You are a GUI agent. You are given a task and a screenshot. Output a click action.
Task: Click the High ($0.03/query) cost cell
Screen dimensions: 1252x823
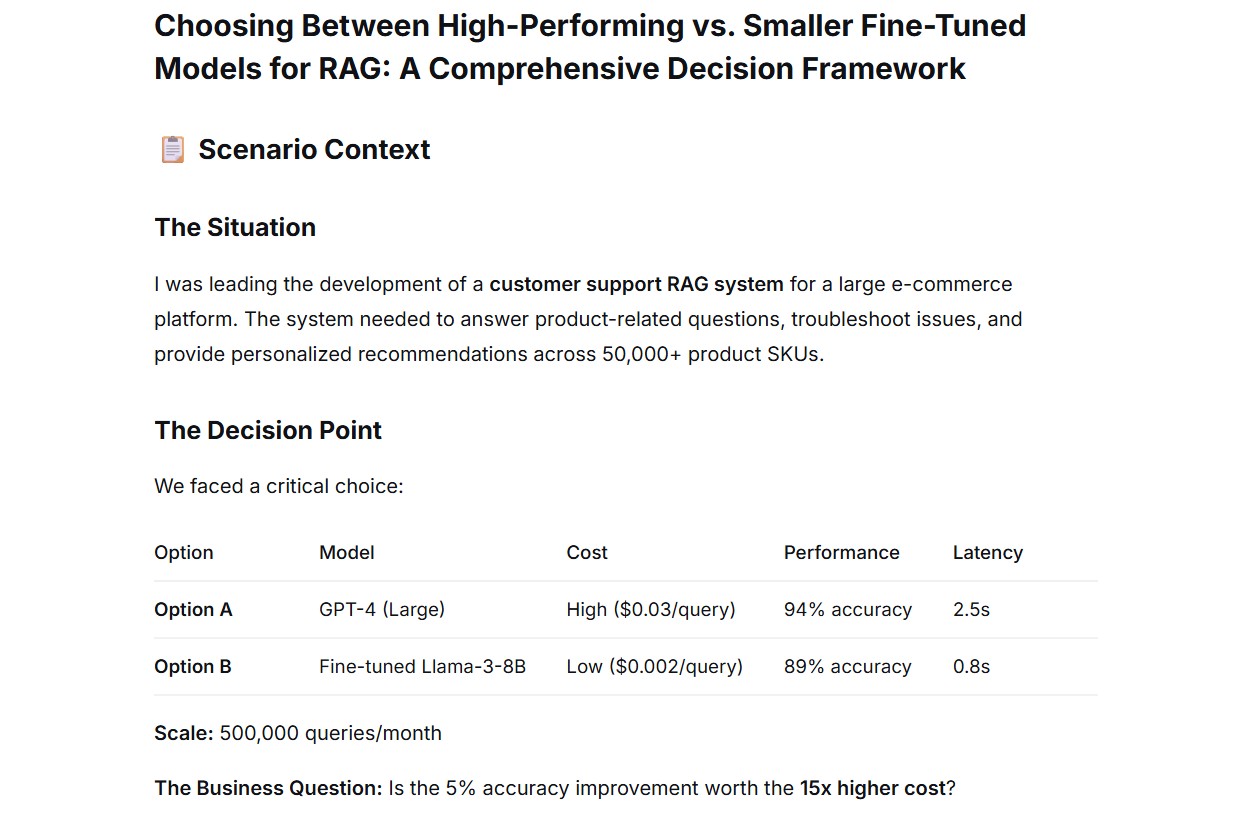(651, 610)
